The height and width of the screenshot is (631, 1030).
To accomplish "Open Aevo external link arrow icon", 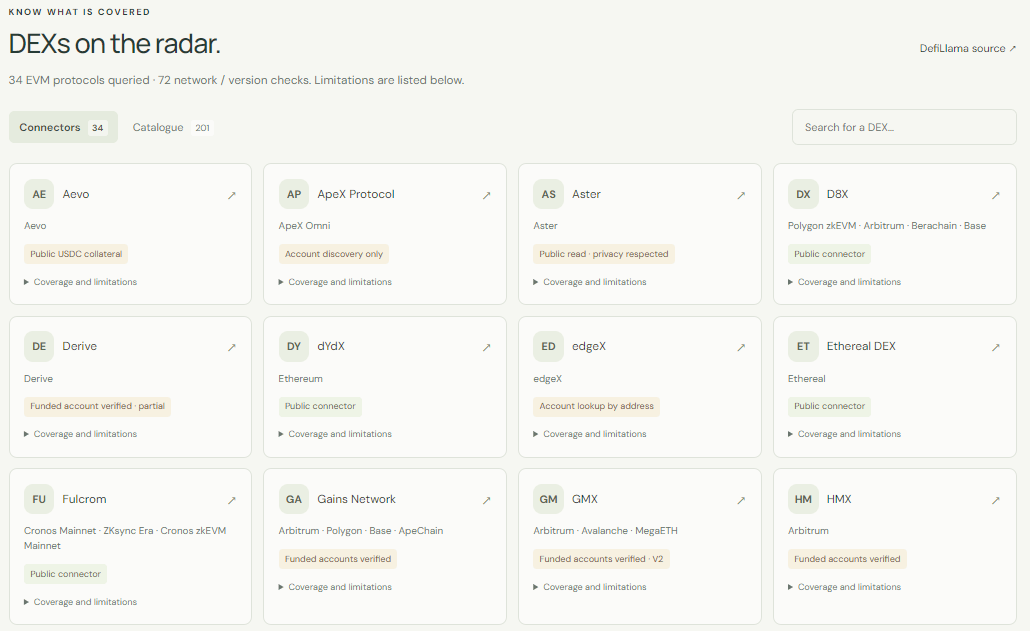I will coord(232,195).
